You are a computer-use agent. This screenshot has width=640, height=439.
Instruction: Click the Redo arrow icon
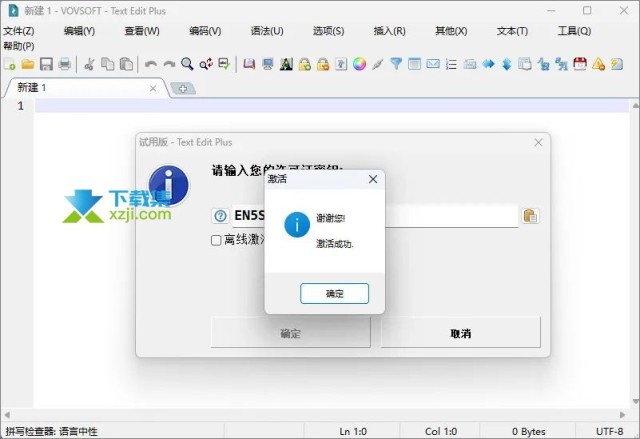click(169, 64)
